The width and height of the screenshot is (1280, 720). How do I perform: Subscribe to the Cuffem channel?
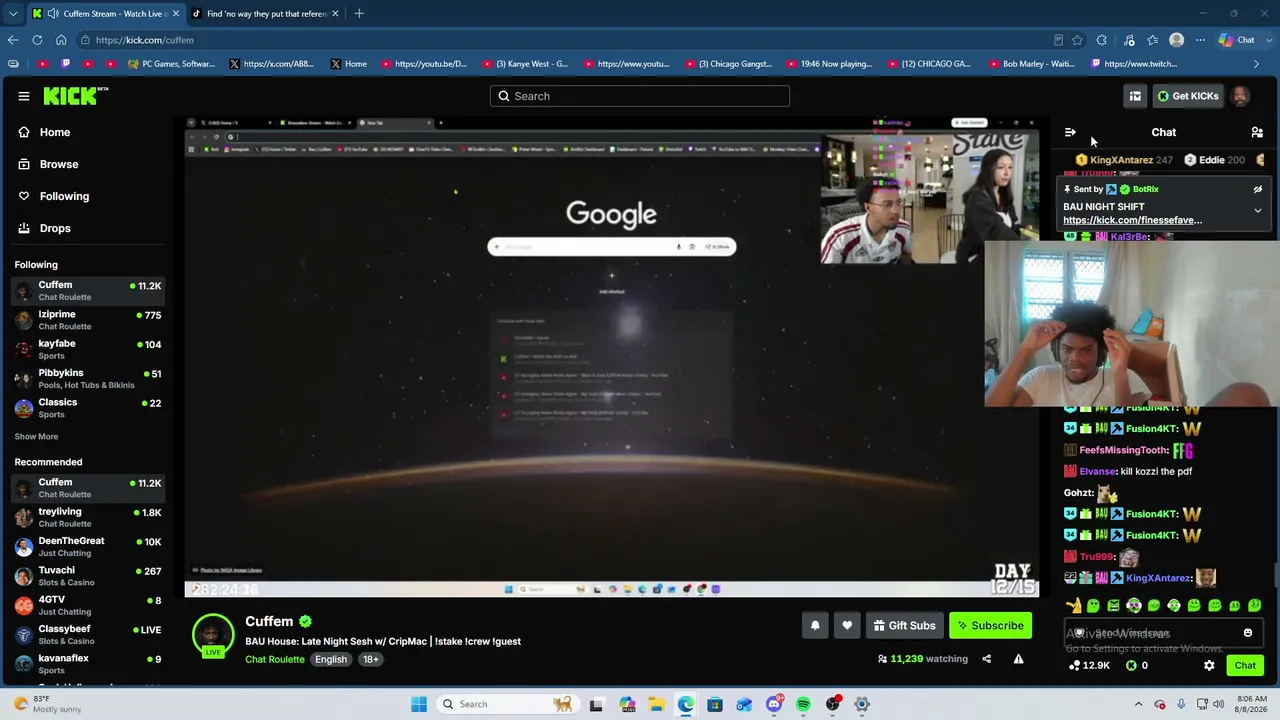click(990, 626)
